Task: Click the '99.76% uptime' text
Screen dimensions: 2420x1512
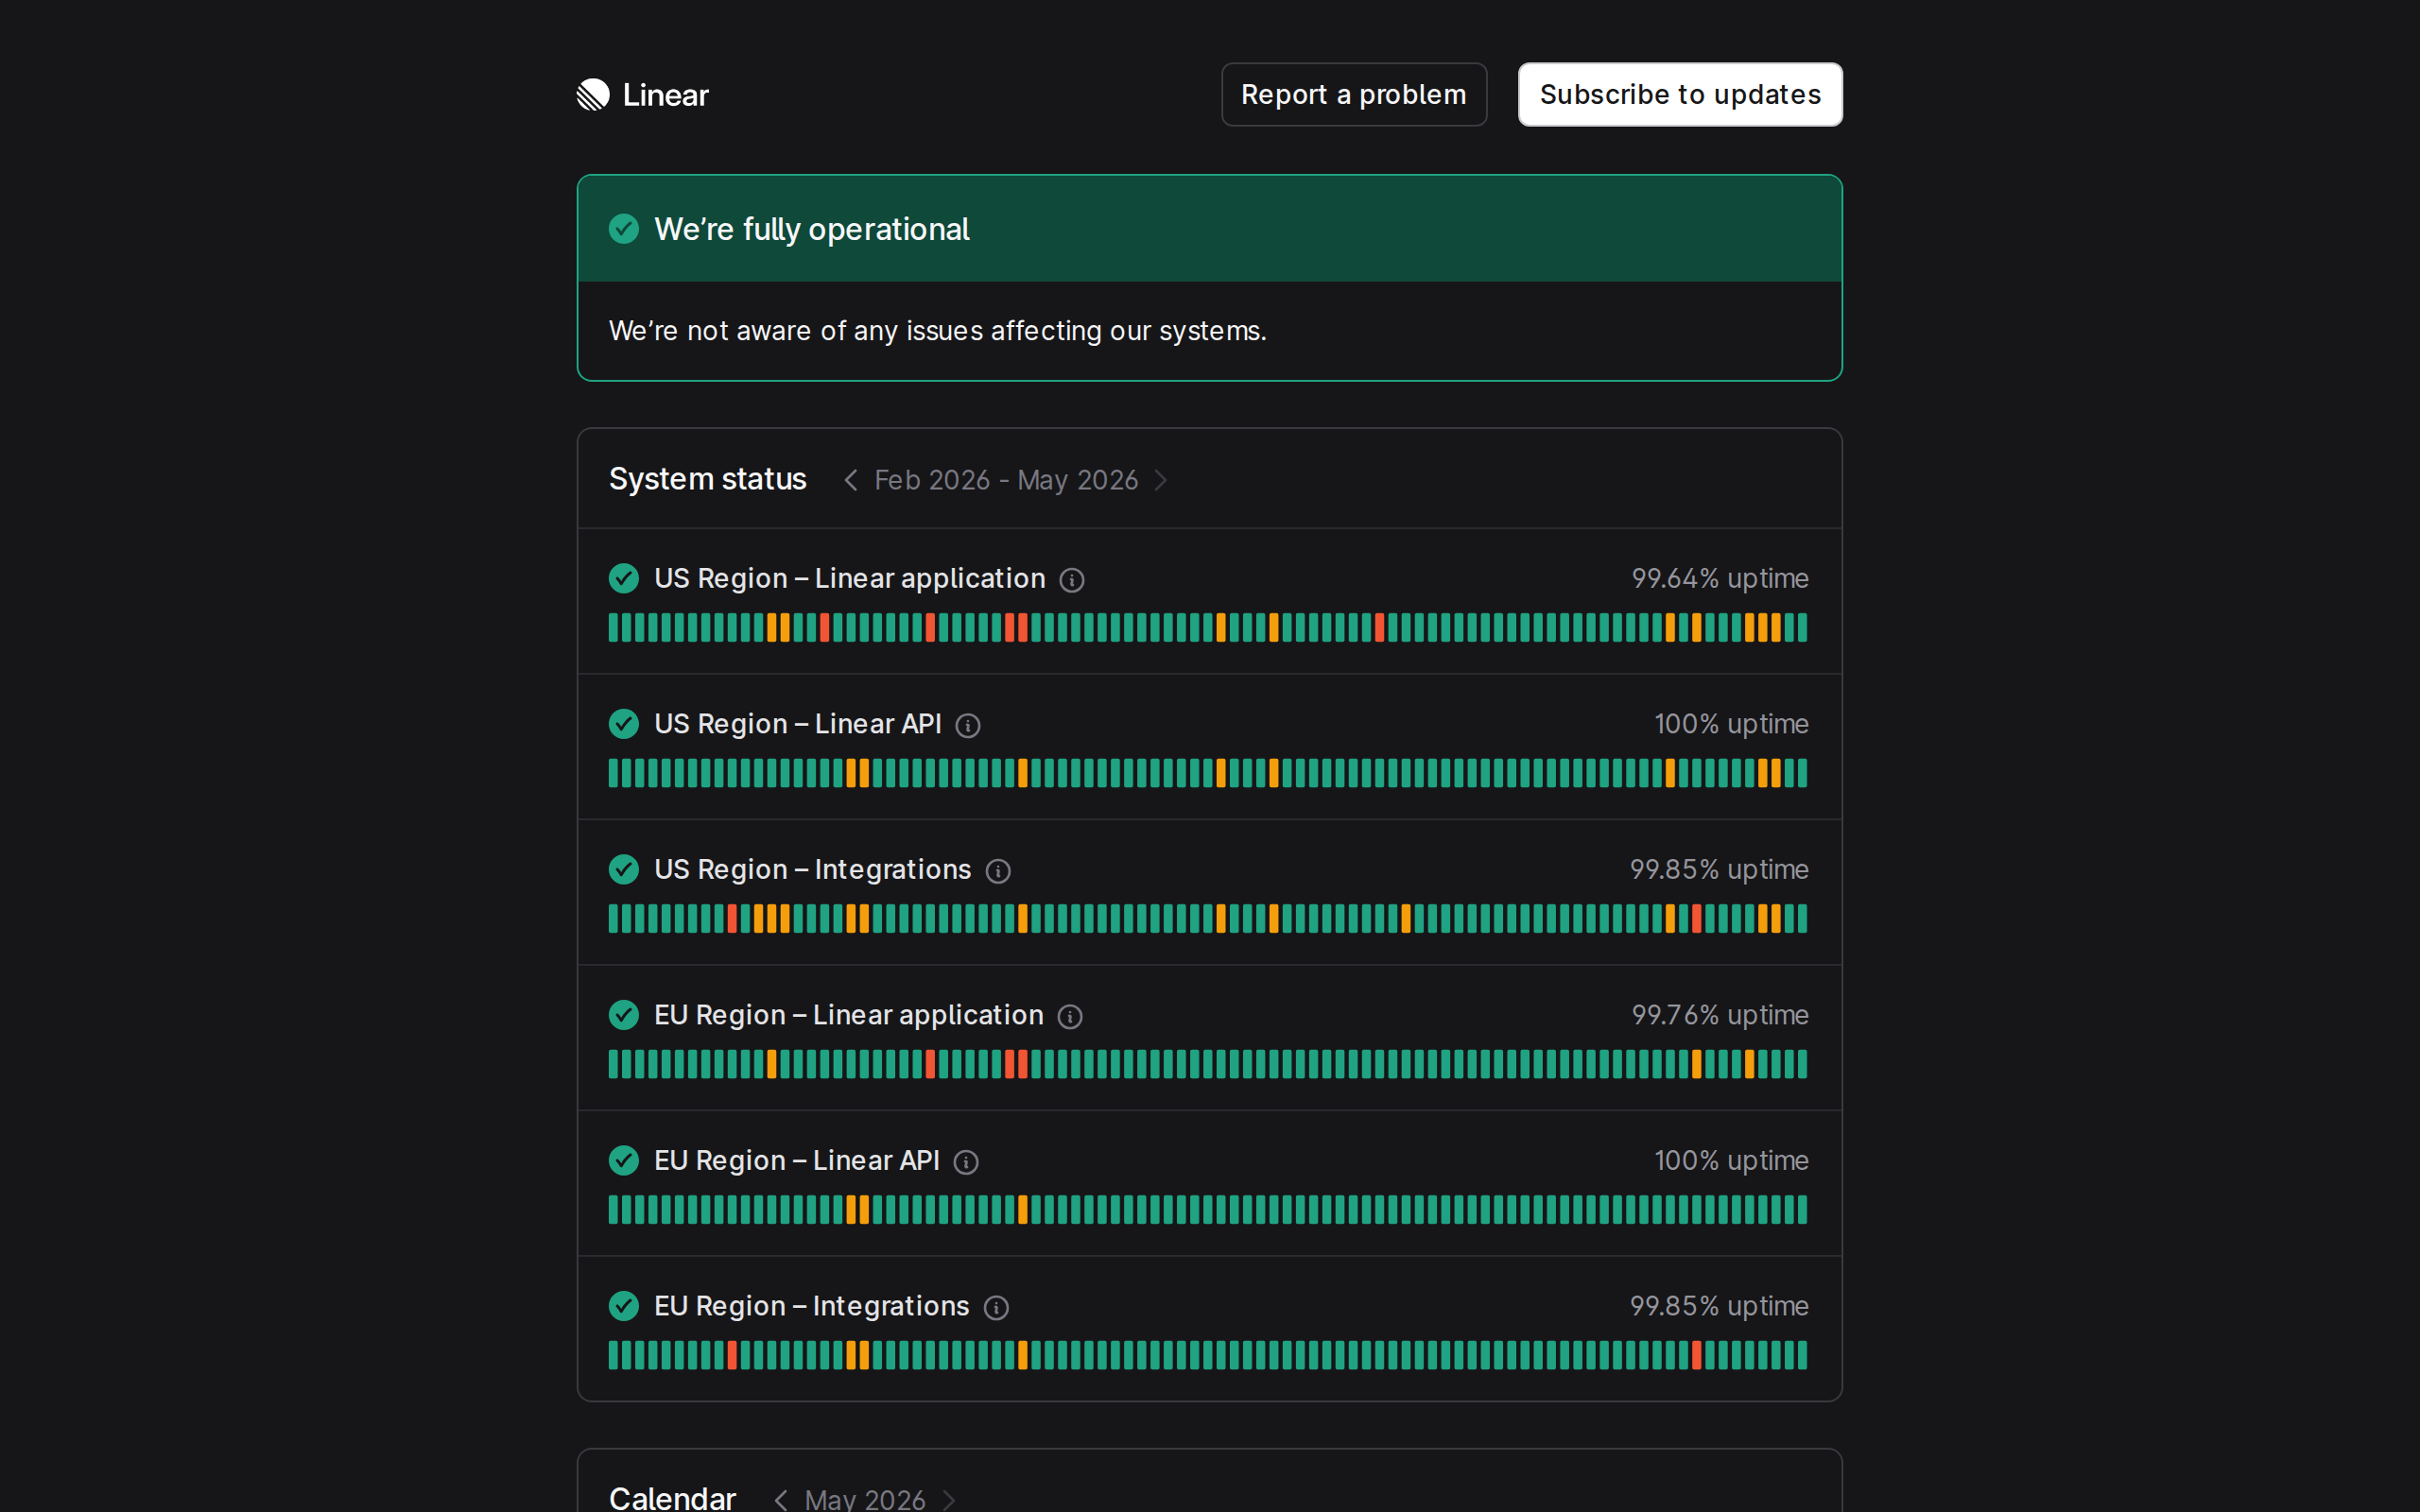Action: (x=1720, y=1015)
